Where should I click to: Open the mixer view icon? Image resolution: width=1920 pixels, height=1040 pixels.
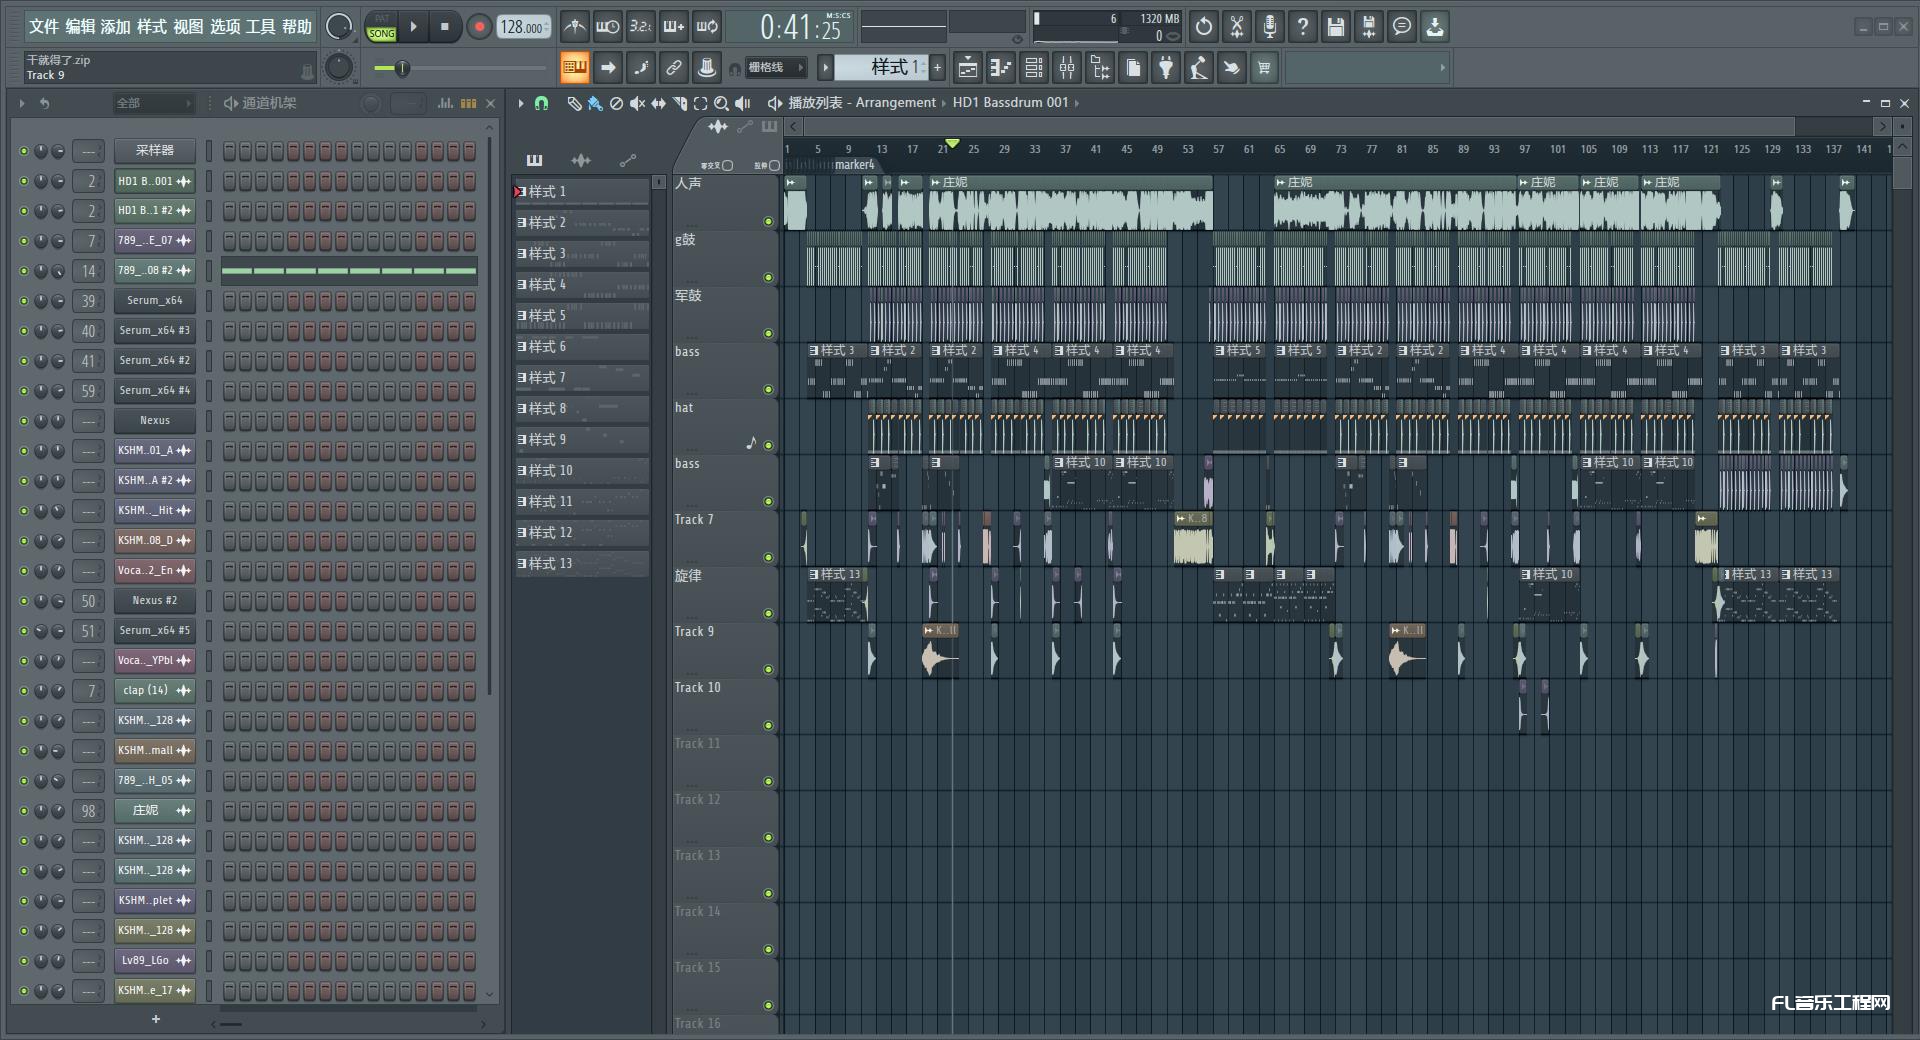pos(1067,68)
